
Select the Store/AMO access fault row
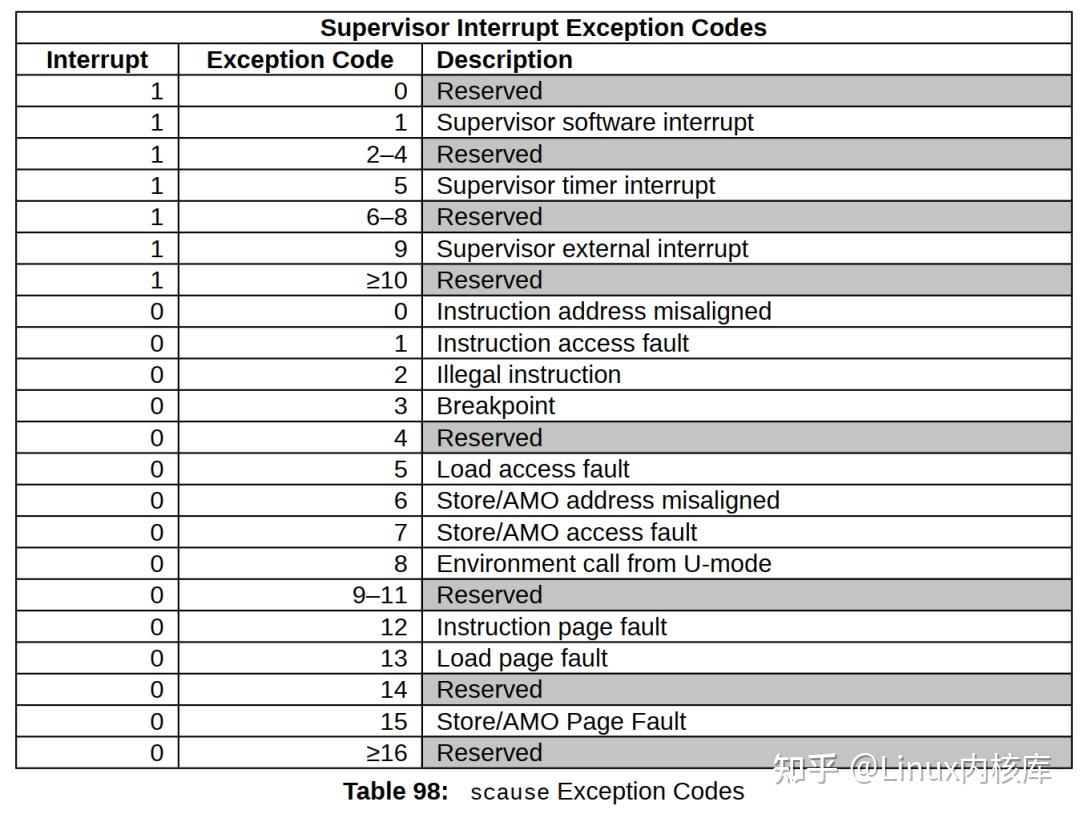[x=543, y=532]
